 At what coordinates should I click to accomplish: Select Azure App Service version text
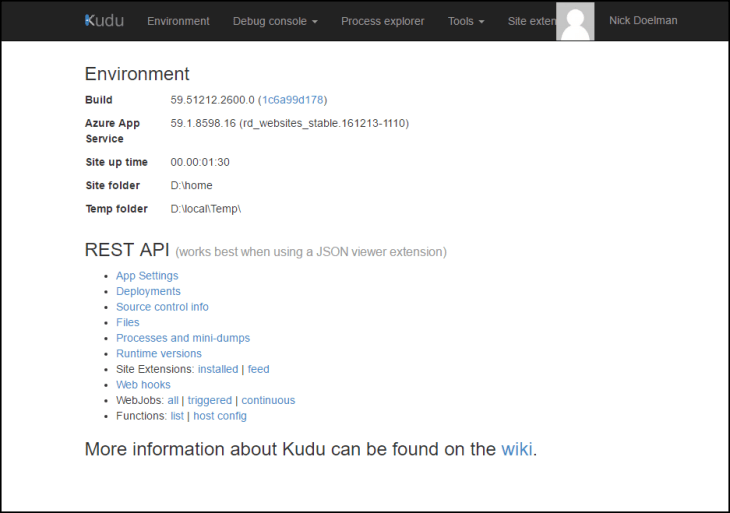pyautogui.click(x=290, y=123)
